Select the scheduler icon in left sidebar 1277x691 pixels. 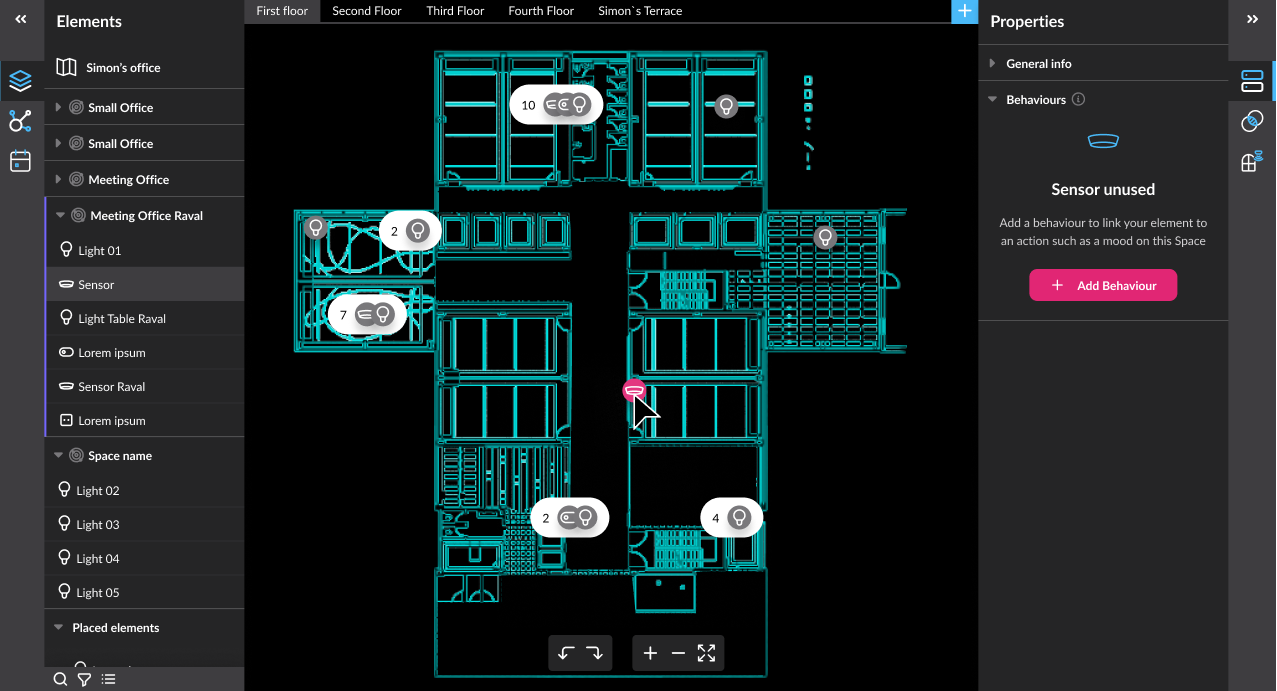click(x=20, y=160)
